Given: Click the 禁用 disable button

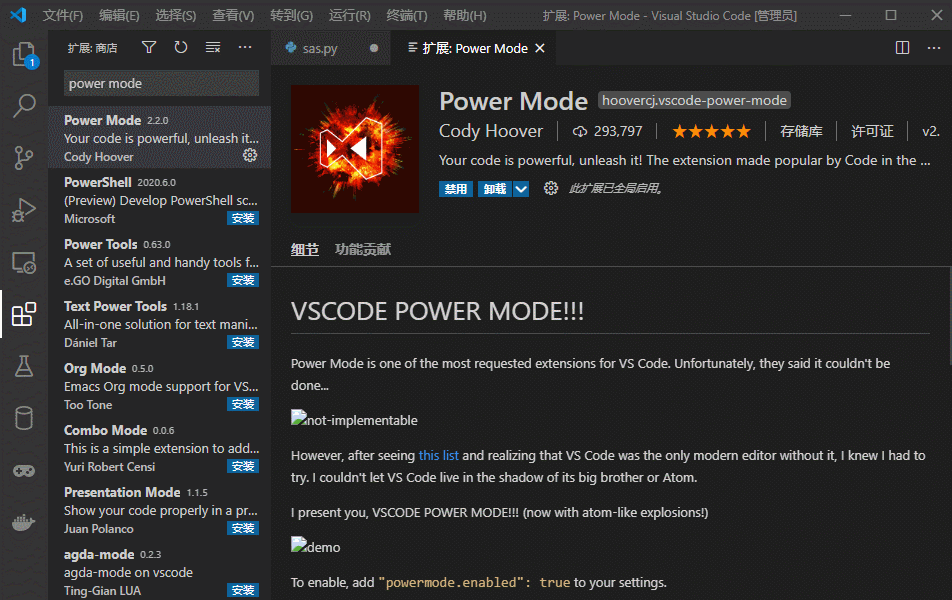Looking at the screenshot, I should pos(456,189).
